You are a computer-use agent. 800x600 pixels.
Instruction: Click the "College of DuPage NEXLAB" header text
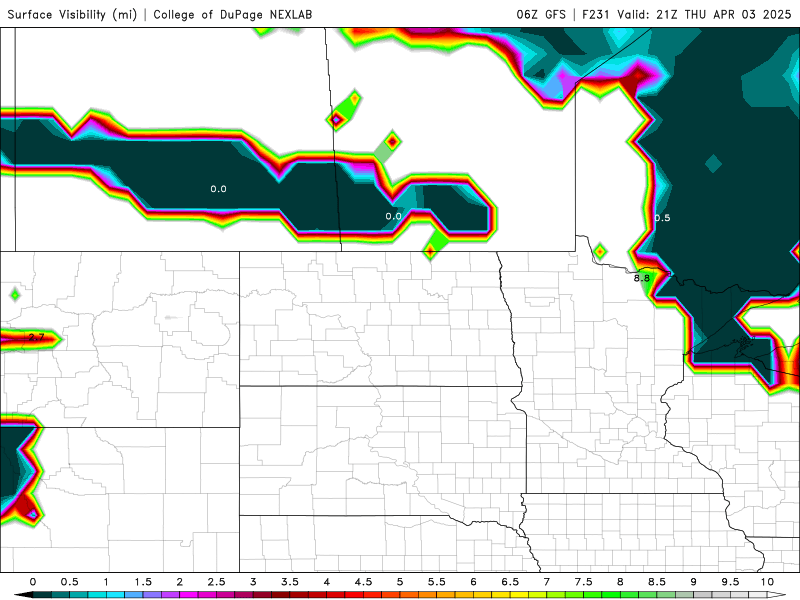click(x=233, y=14)
